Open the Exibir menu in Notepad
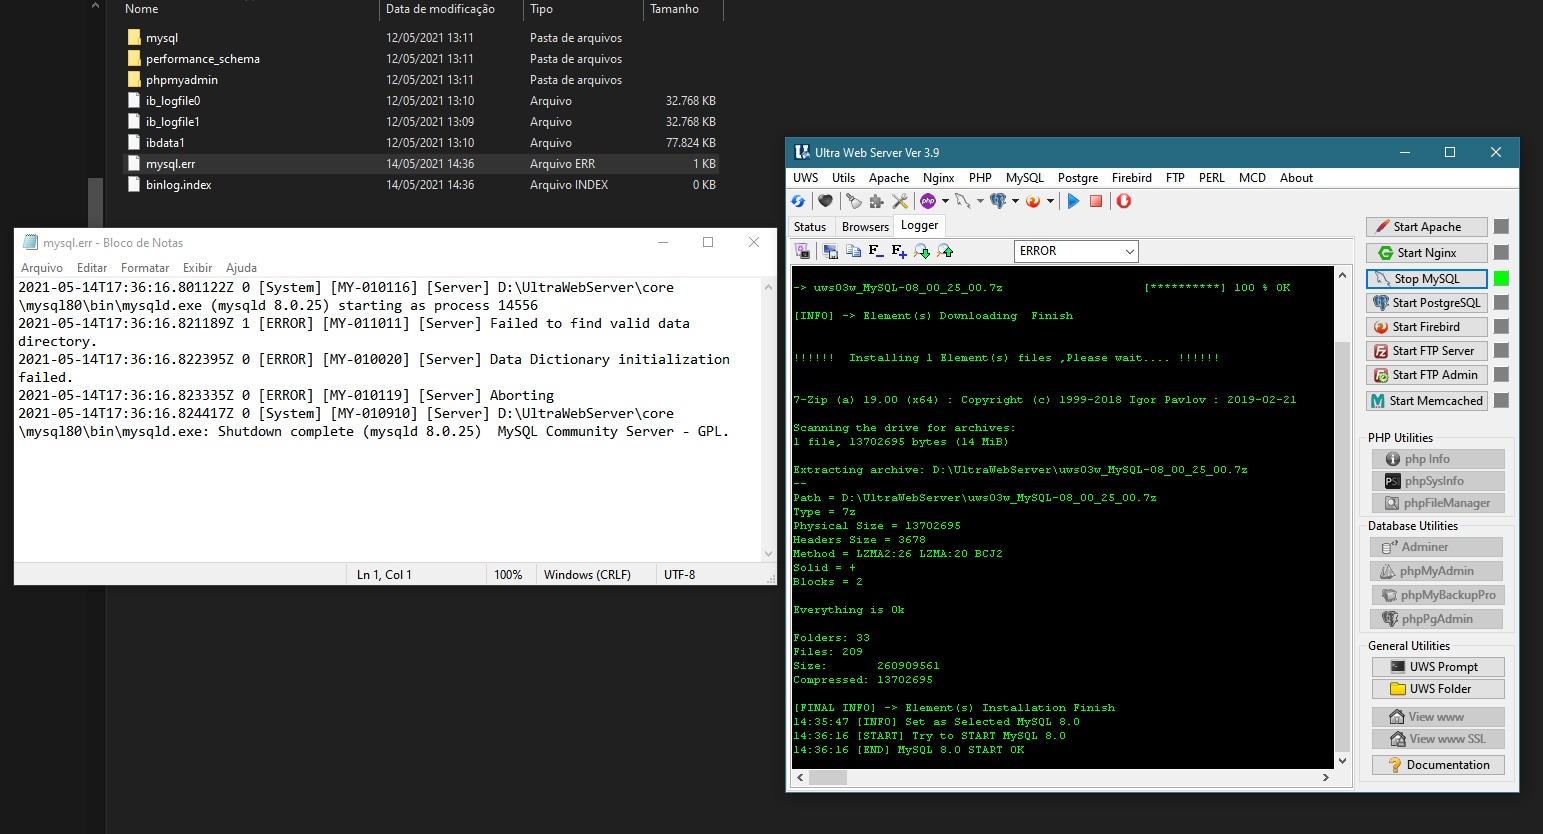This screenshot has height=834, width=1543. pyautogui.click(x=197, y=268)
